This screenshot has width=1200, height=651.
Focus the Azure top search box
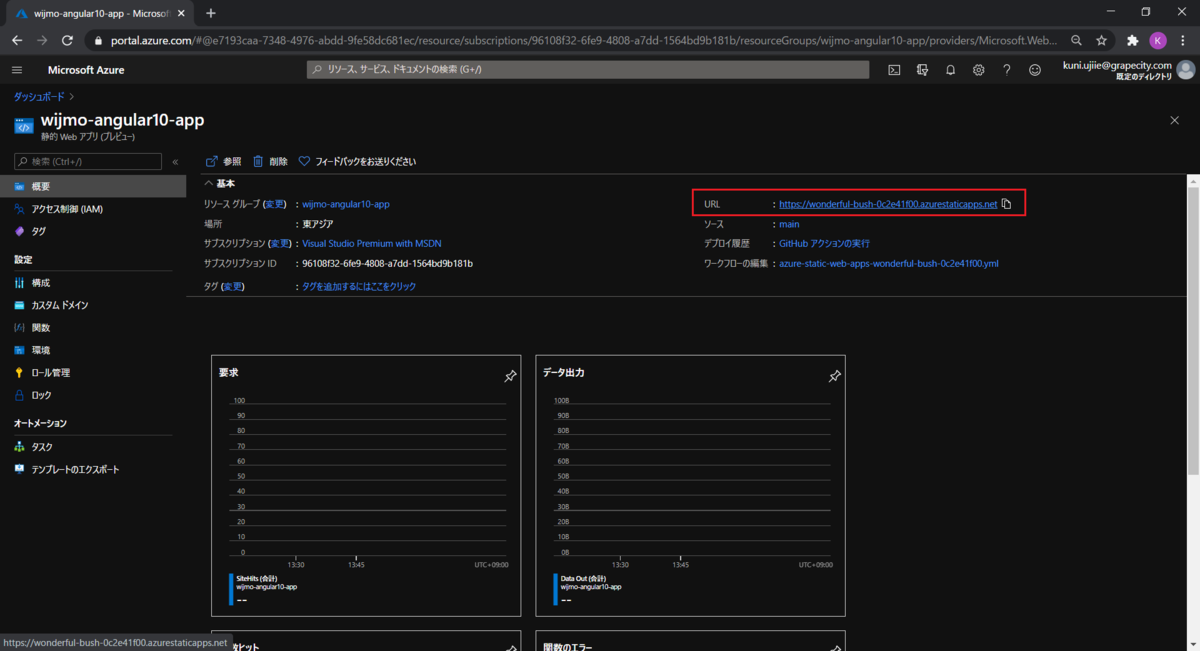[587, 70]
